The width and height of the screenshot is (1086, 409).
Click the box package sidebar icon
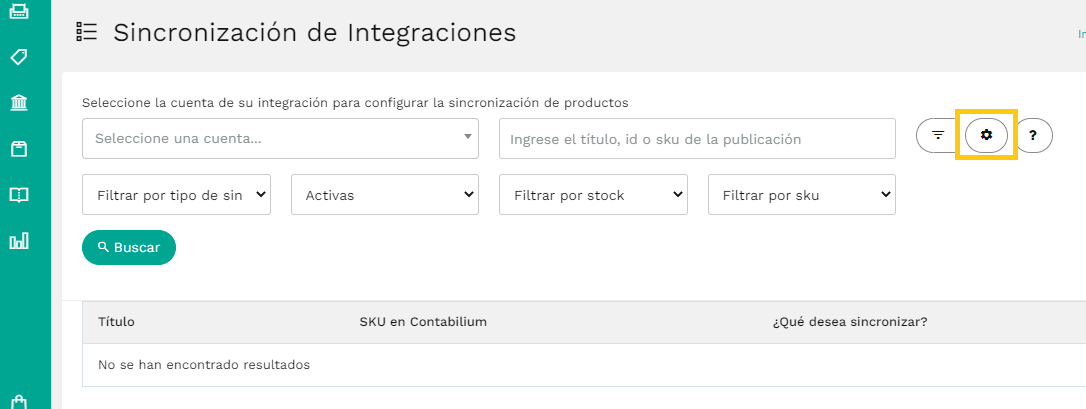(18, 149)
